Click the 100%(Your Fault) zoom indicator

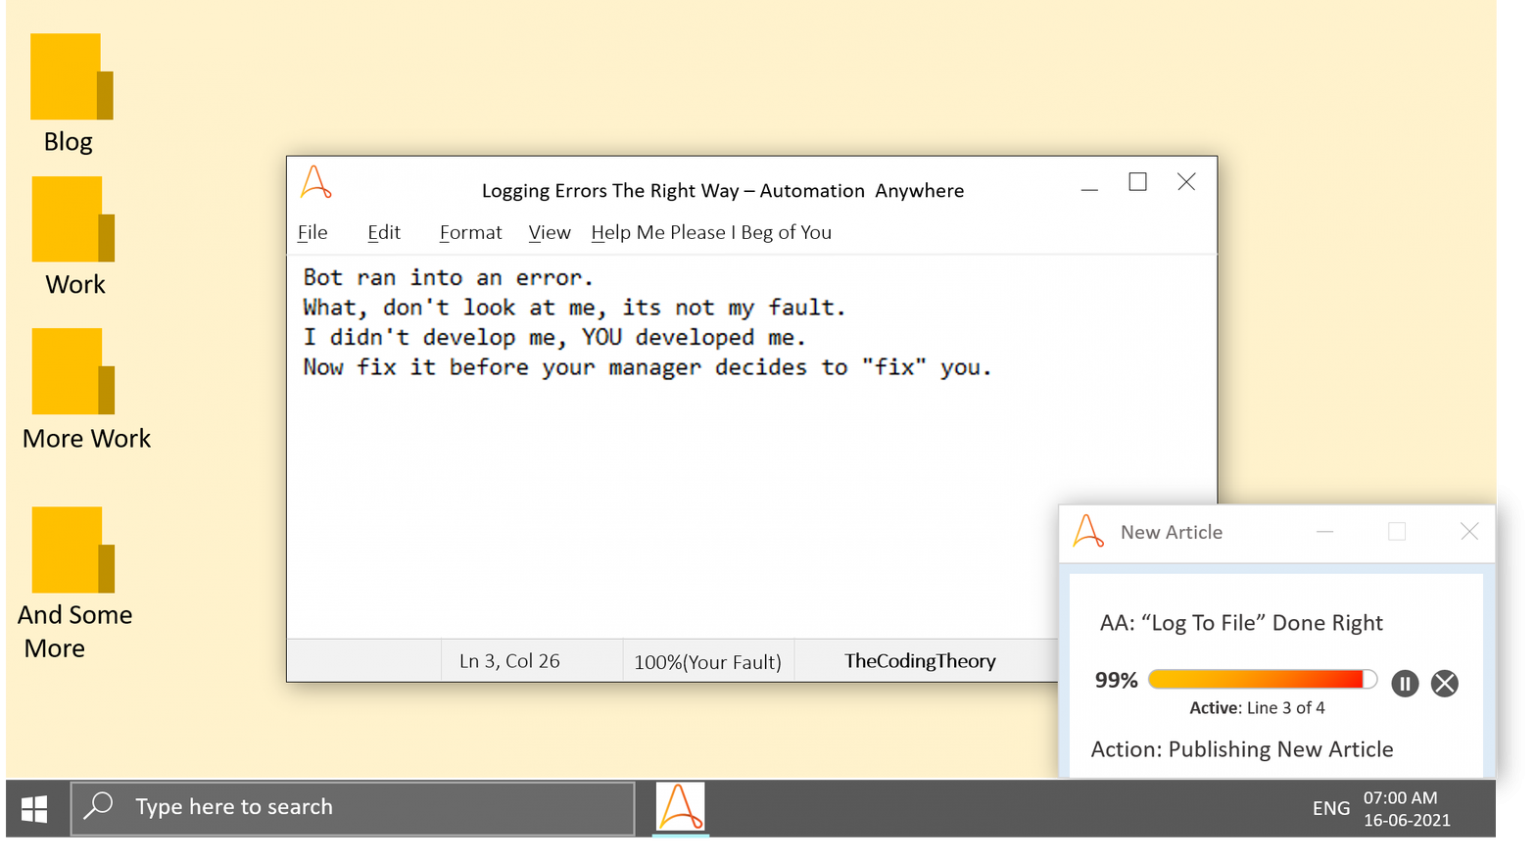[707, 661]
